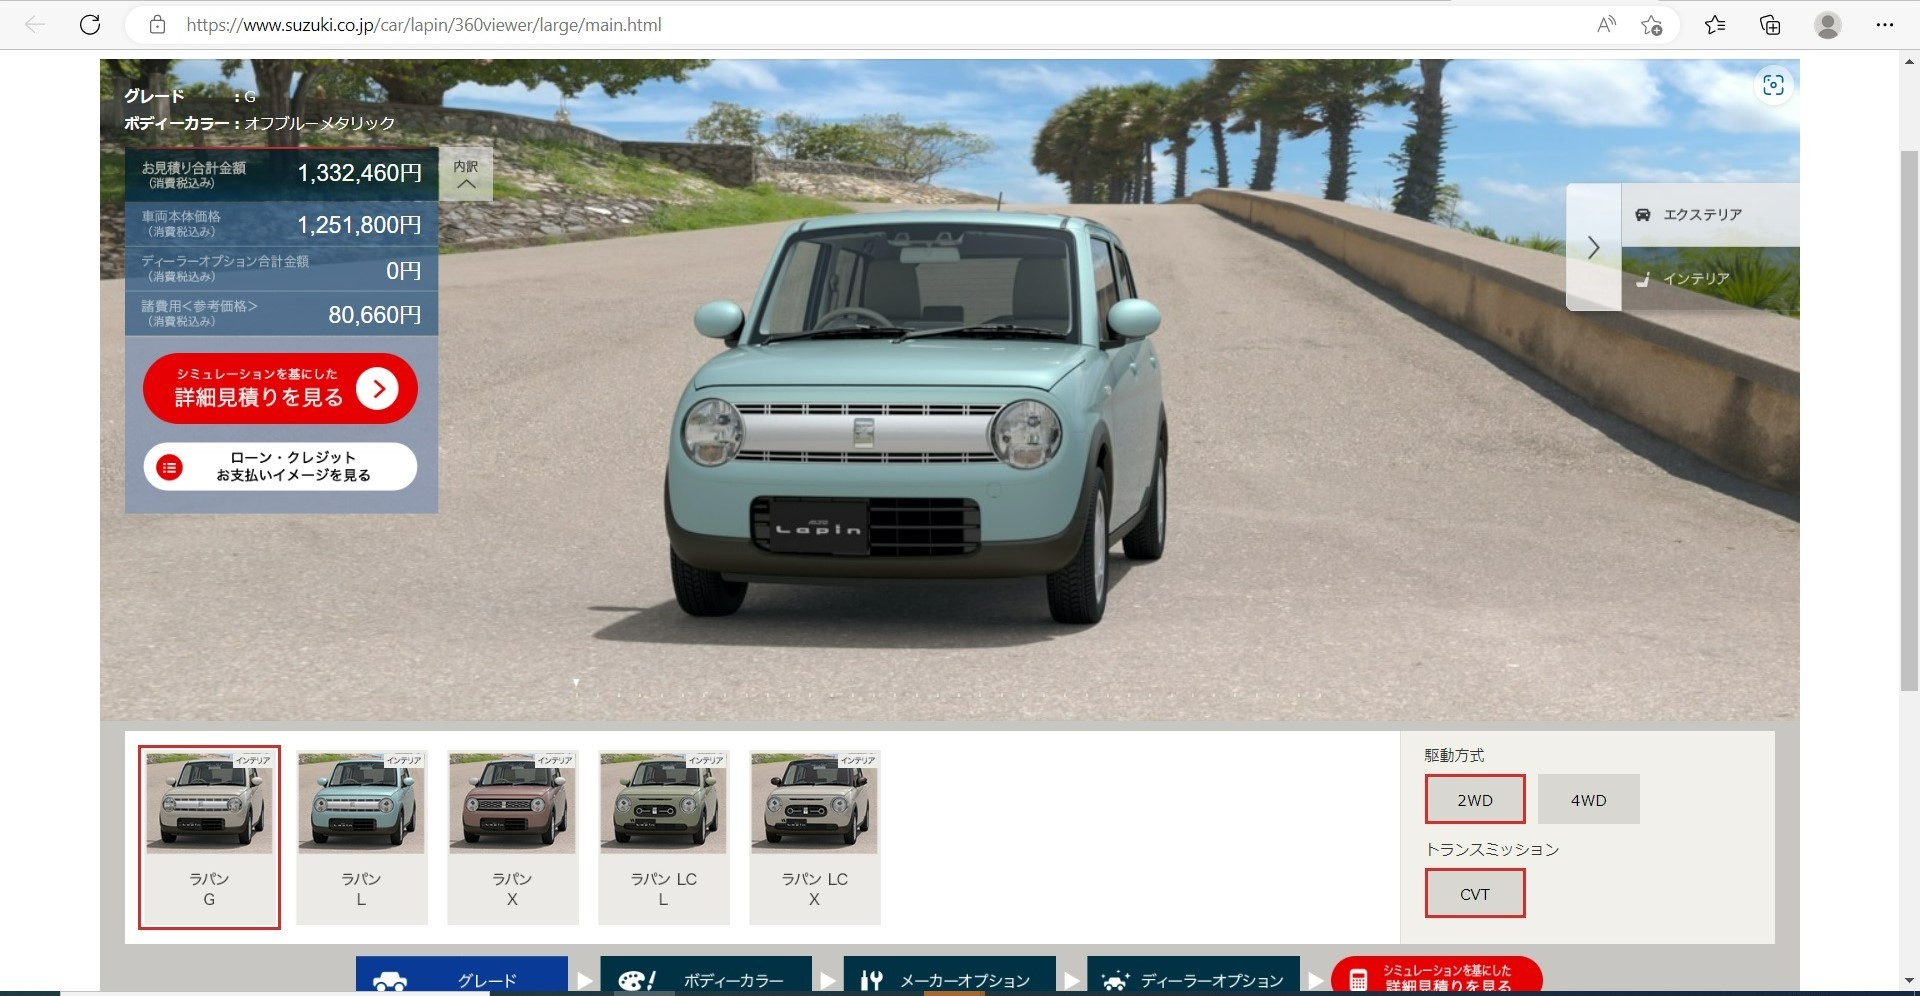Screen dimensions: 1920x996
Task: Click arrow circle in red estimate button
Action: pos(378,388)
